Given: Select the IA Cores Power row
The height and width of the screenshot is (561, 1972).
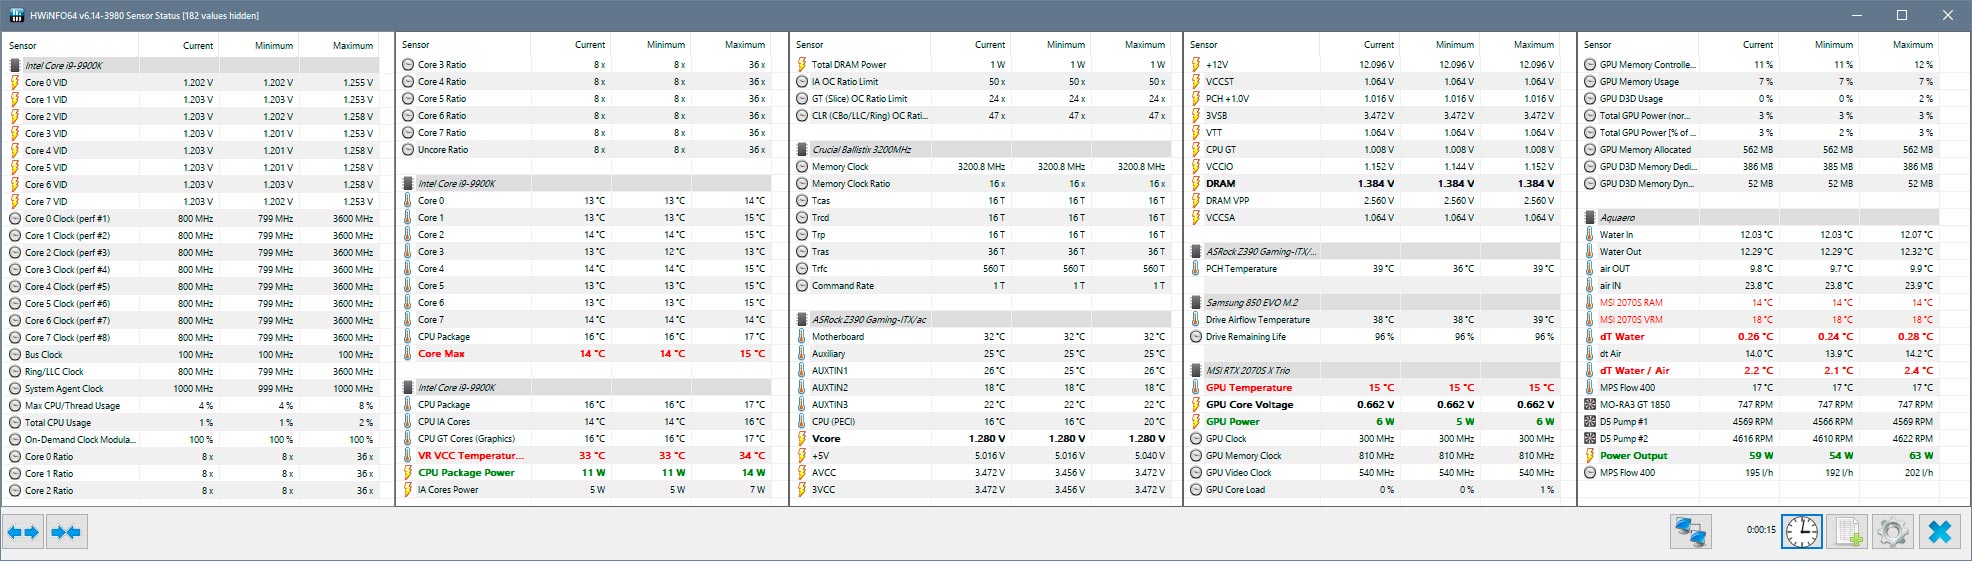Looking at the screenshot, I should point(586,489).
